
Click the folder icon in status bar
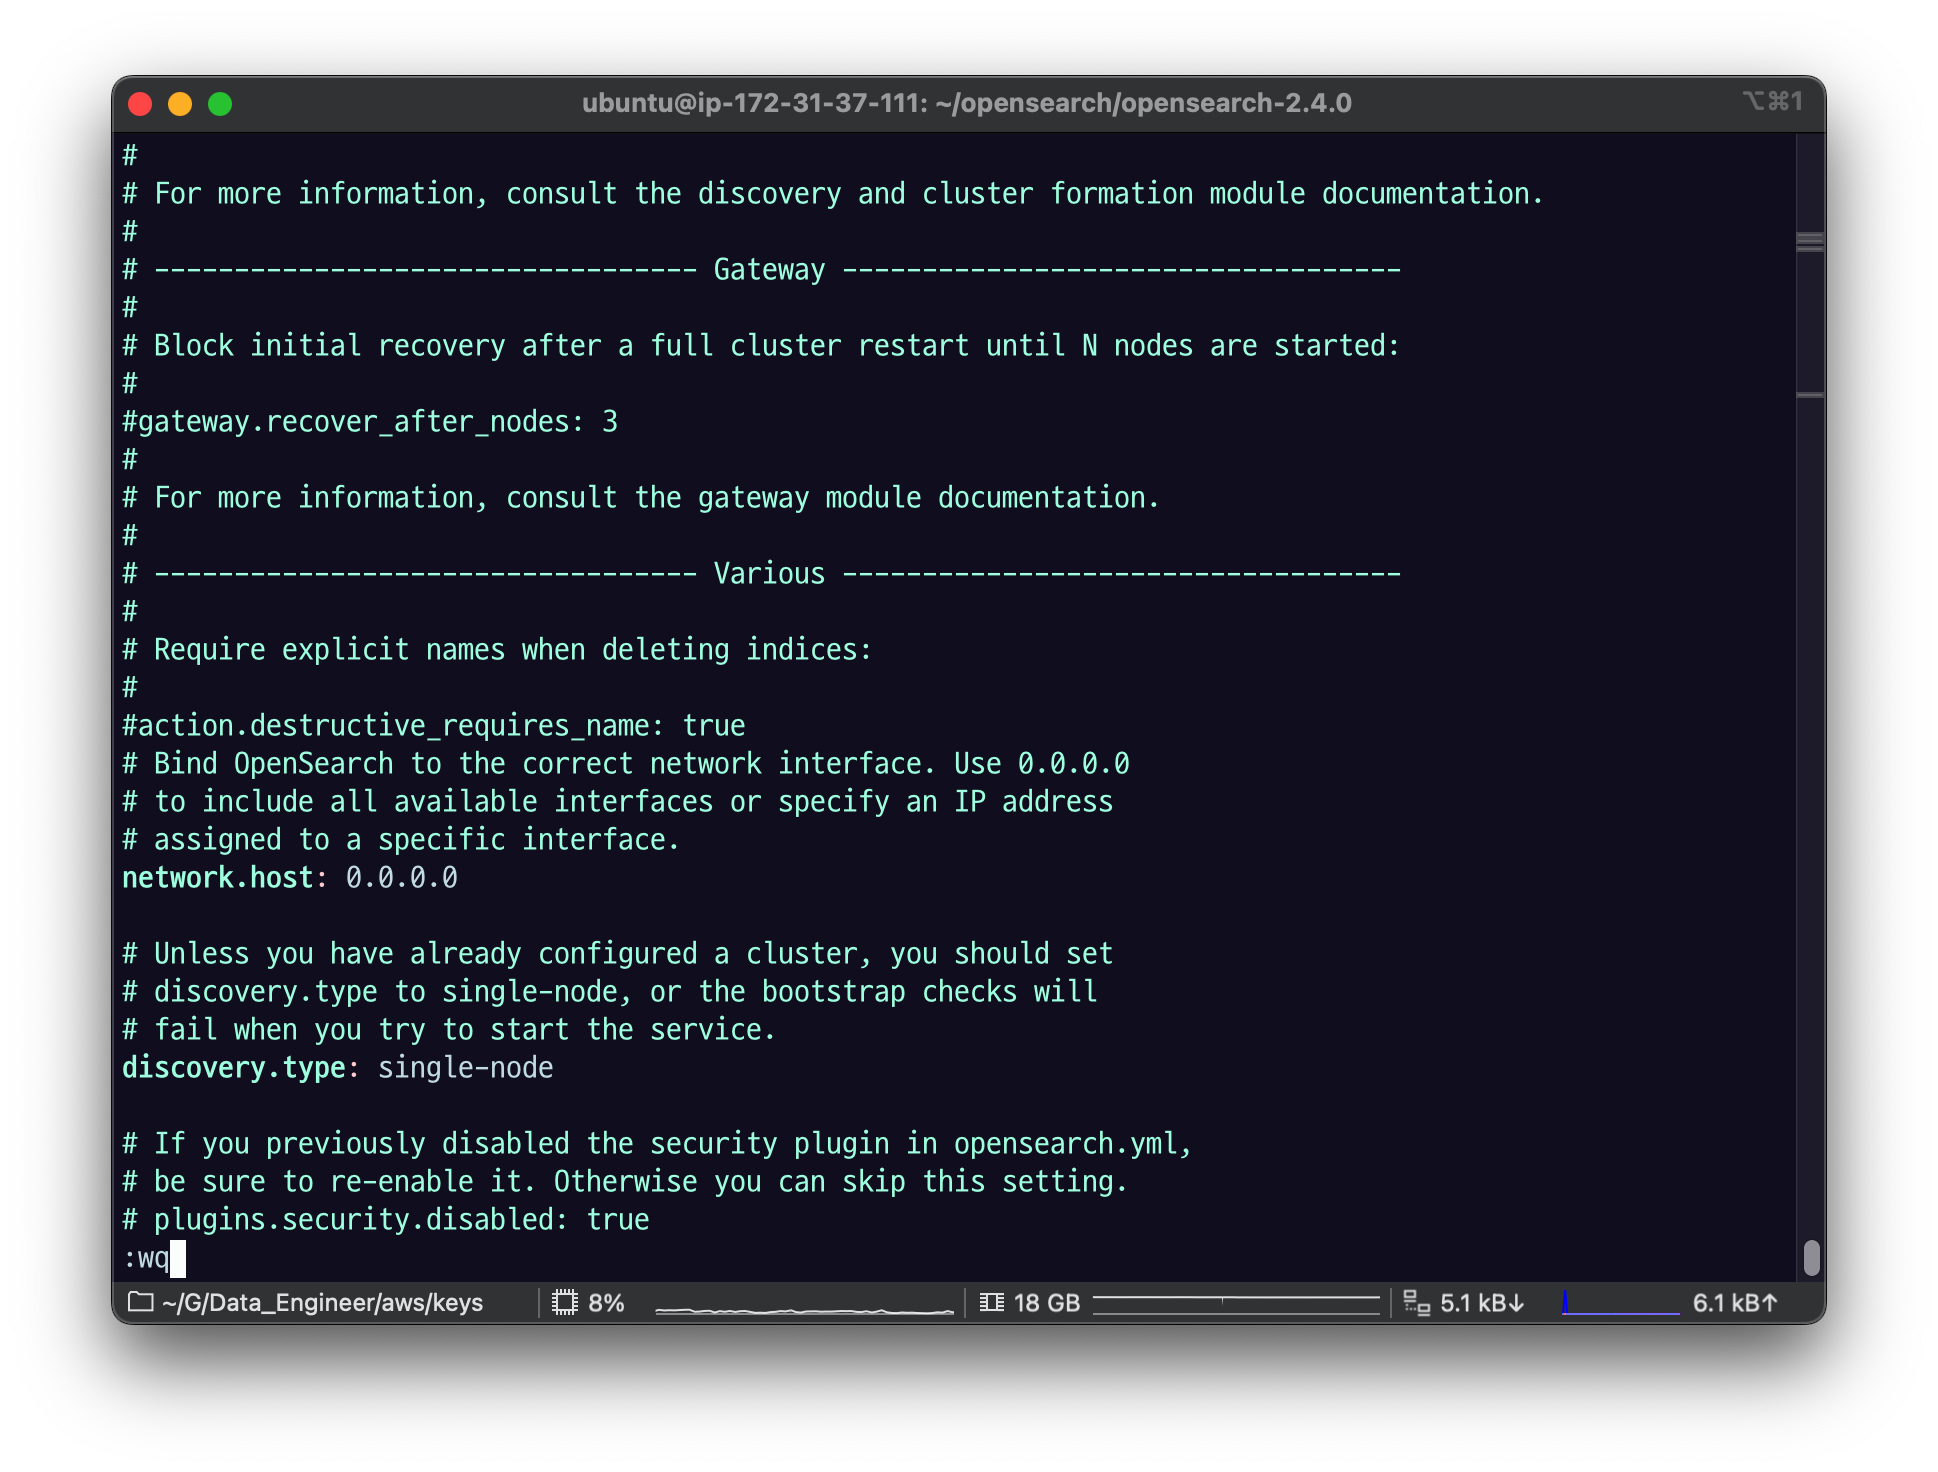point(141,1302)
